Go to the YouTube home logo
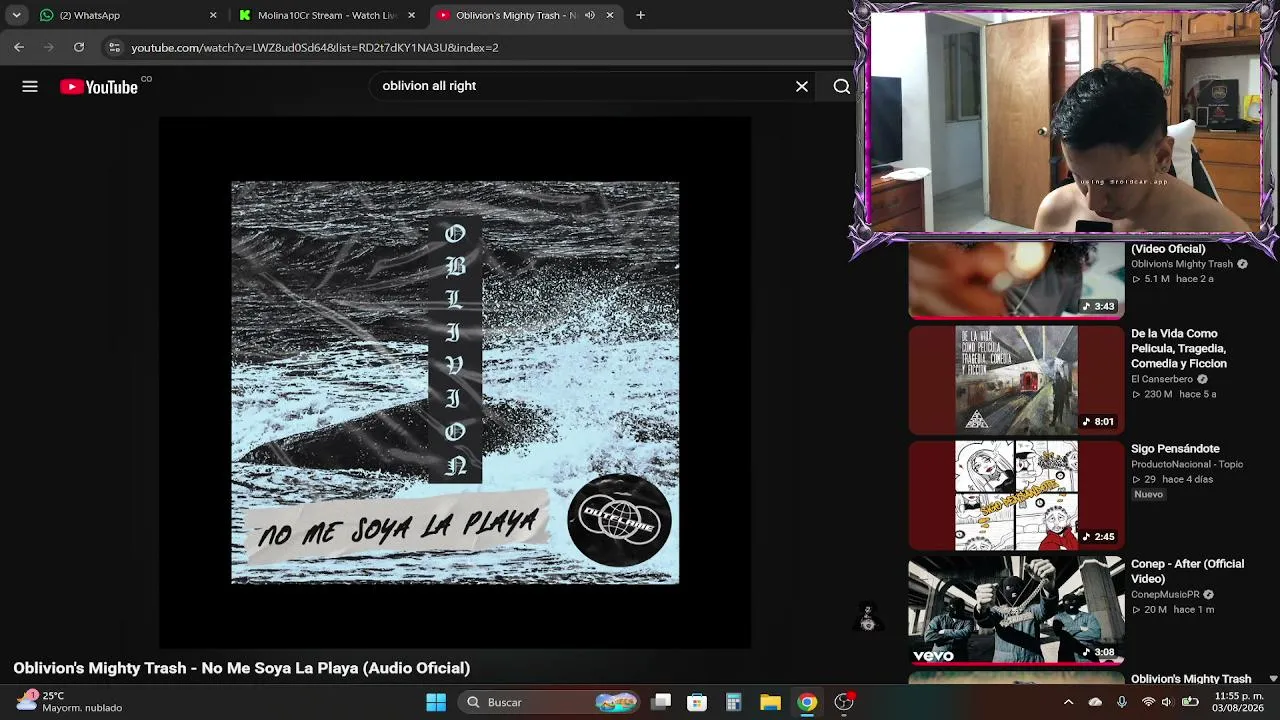 pyautogui.click(x=99, y=87)
